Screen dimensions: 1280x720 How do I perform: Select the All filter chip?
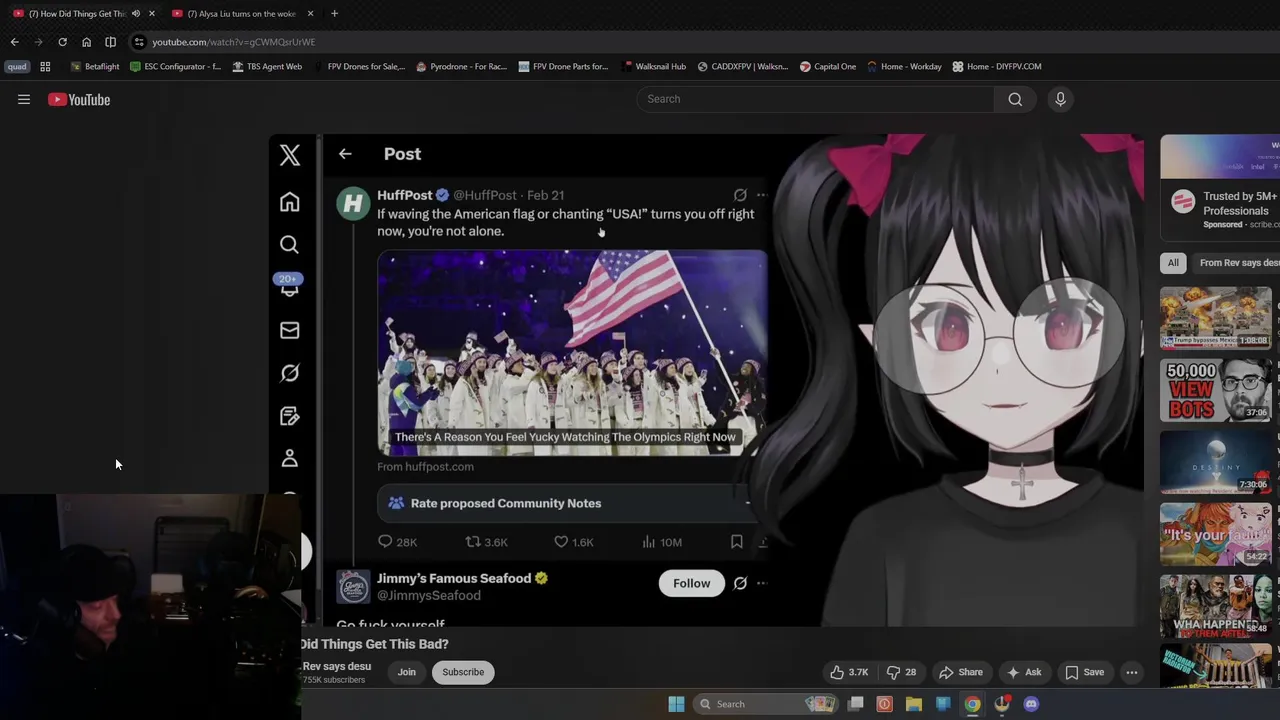(x=1173, y=263)
